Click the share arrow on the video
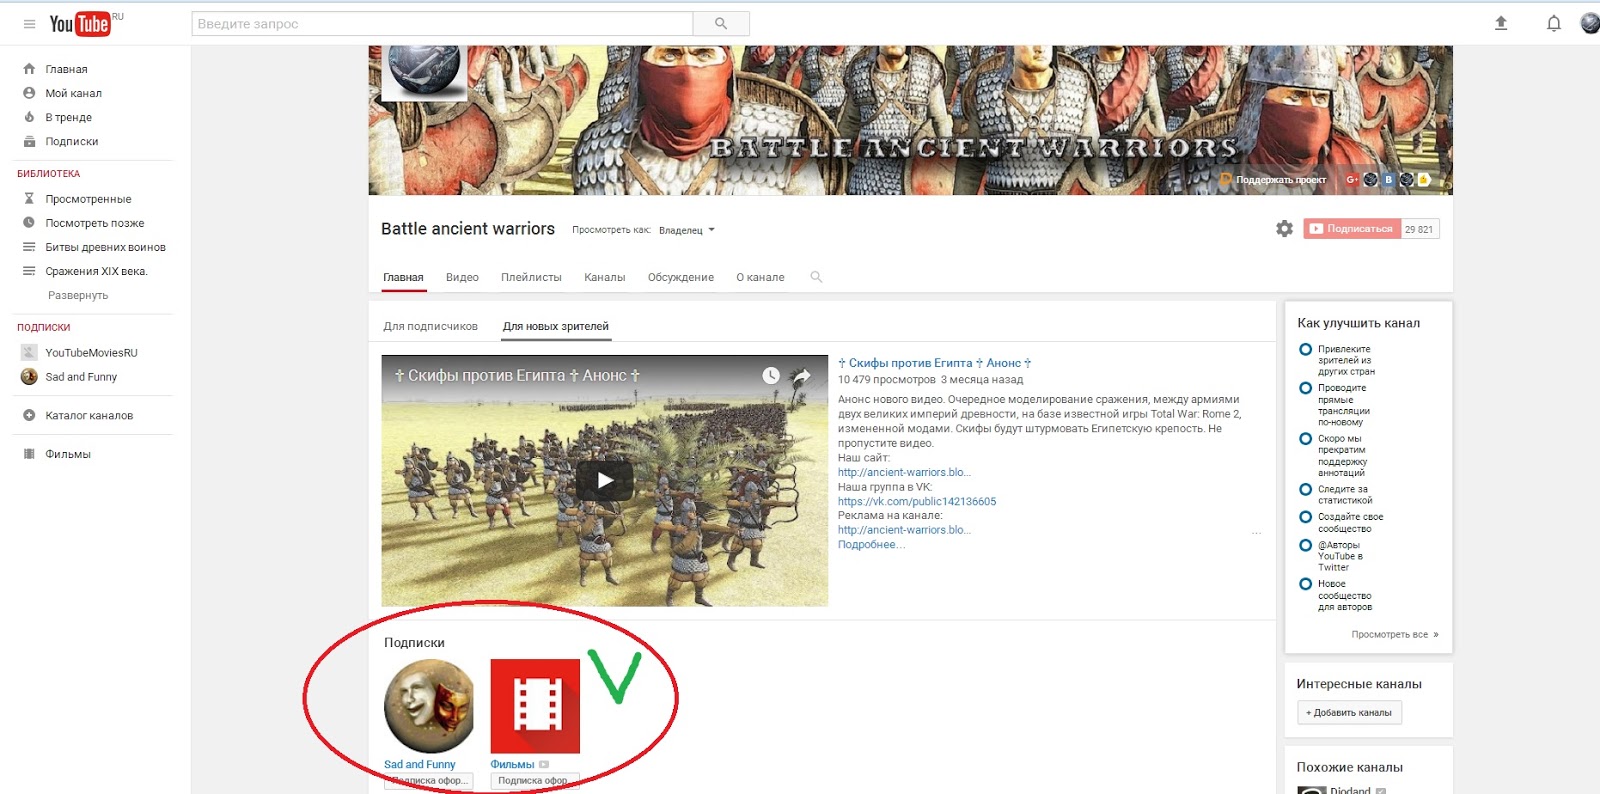The width and height of the screenshot is (1600, 794). (801, 376)
